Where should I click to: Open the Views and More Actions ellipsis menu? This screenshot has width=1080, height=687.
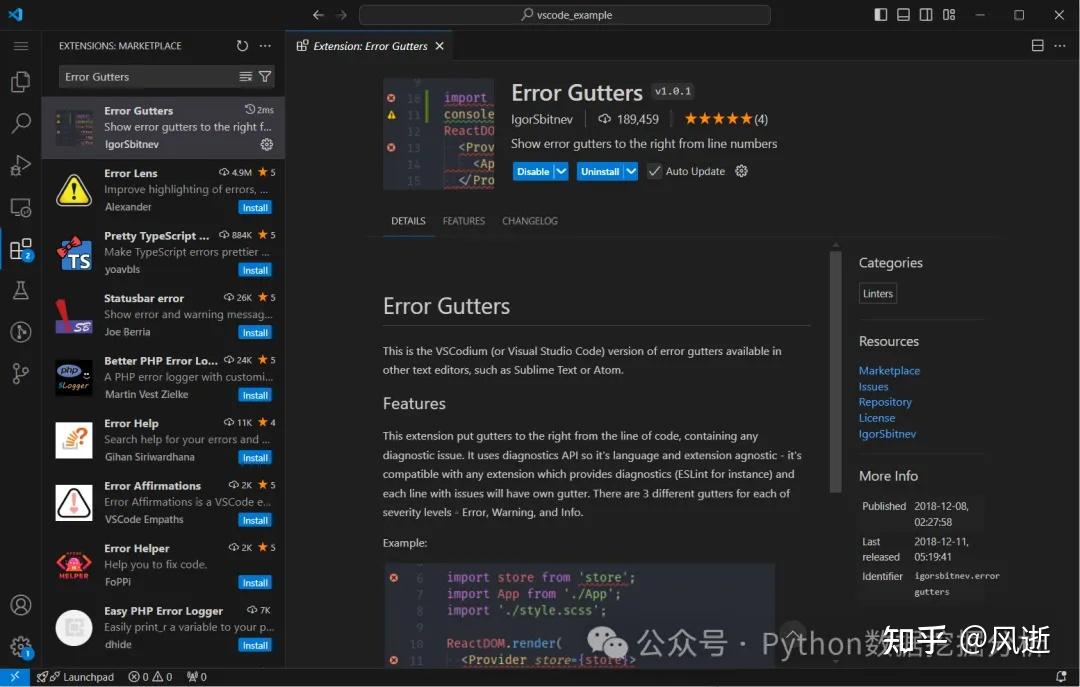pos(265,46)
